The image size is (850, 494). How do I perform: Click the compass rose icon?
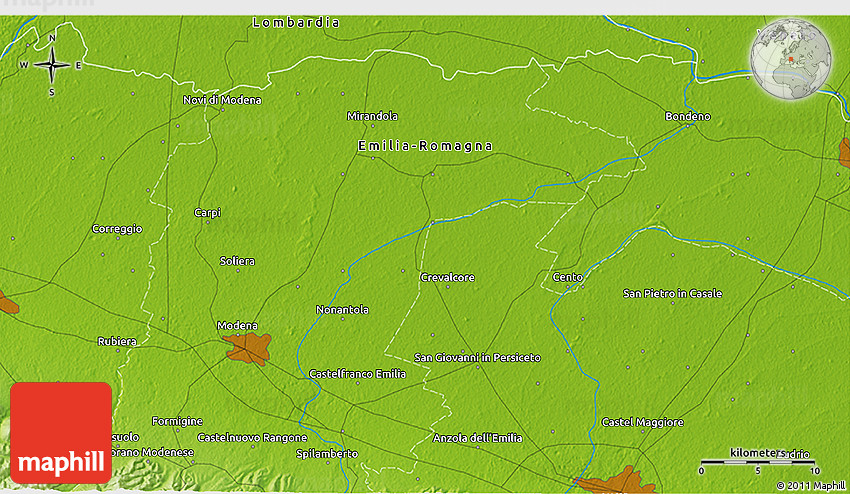click(x=52, y=65)
